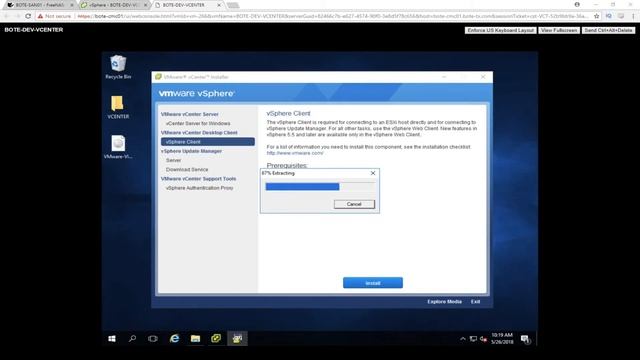This screenshot has height=360, width=640.
Task: Open the taskbar clock and date
Action: [502, 338]
